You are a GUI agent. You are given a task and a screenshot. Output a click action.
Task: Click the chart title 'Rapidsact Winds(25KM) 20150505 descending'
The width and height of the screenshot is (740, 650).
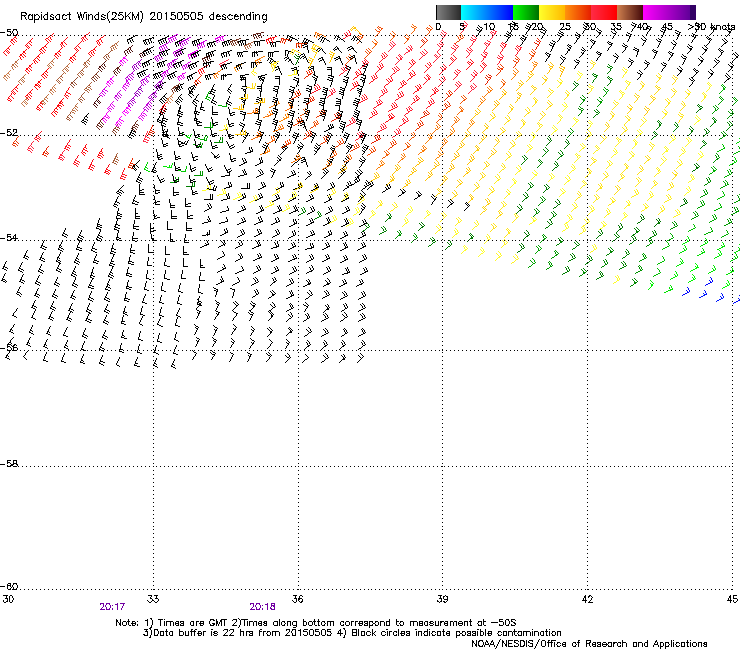(143, 17)
